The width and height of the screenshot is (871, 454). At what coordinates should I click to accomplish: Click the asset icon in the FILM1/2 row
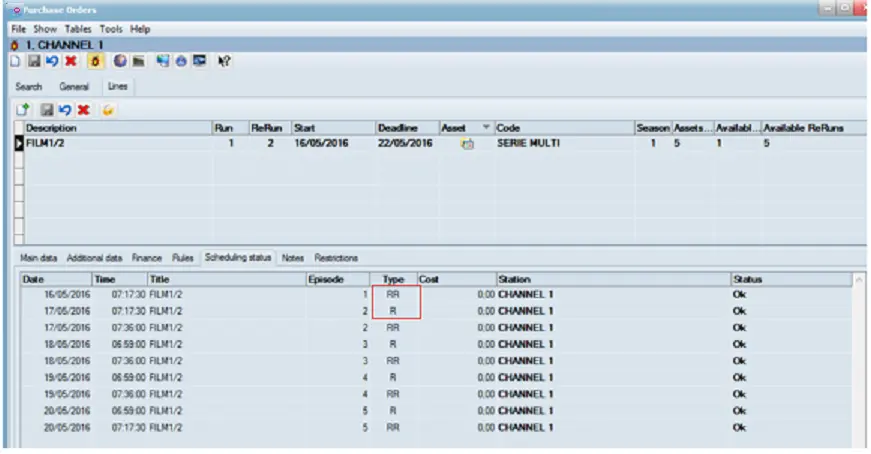(466, 144)
